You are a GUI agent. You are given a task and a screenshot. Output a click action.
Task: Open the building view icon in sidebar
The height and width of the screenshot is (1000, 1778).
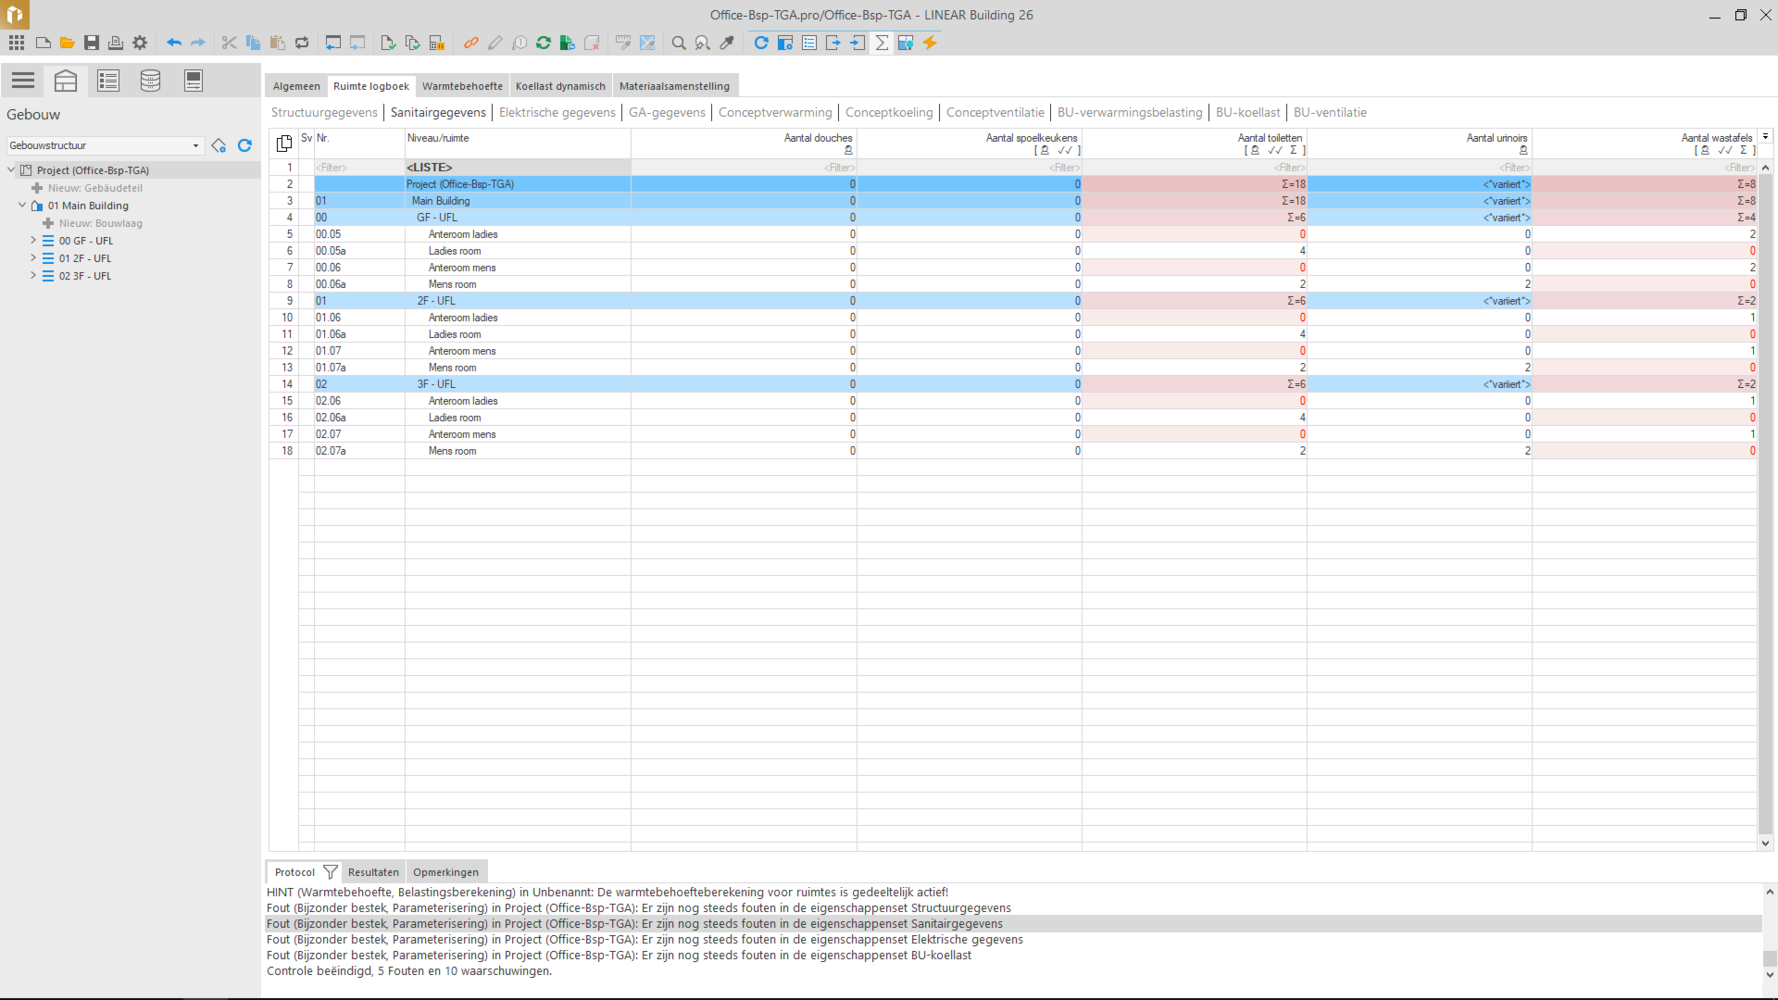(66, 80)
